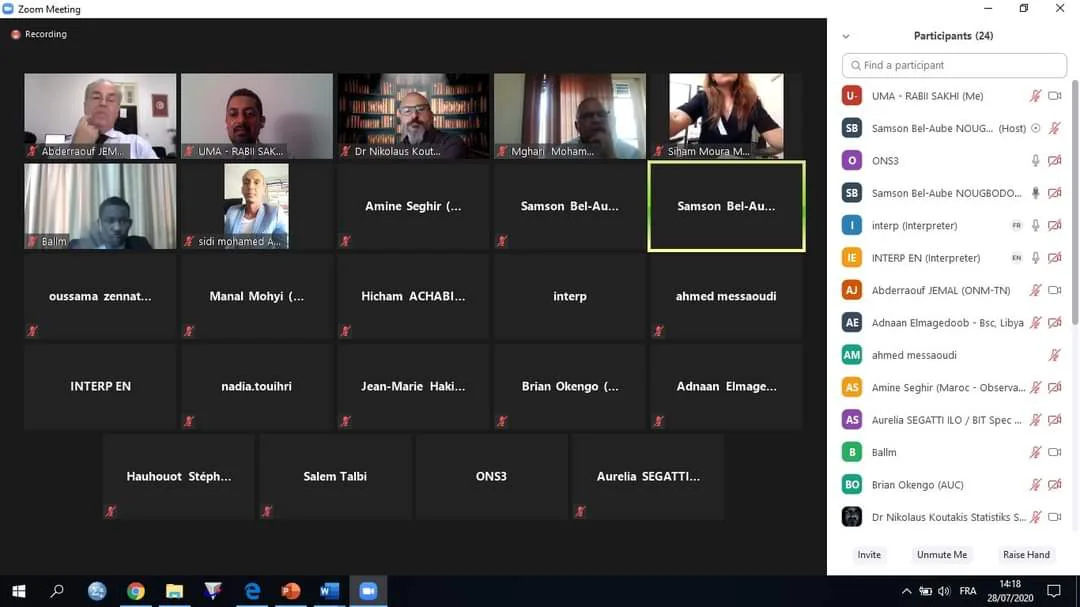Click "Aurelia SEGATTI ILO / BIT Spec" in the participants list
The width and height of the screenshot is (1080, 607).
[946, 420]
